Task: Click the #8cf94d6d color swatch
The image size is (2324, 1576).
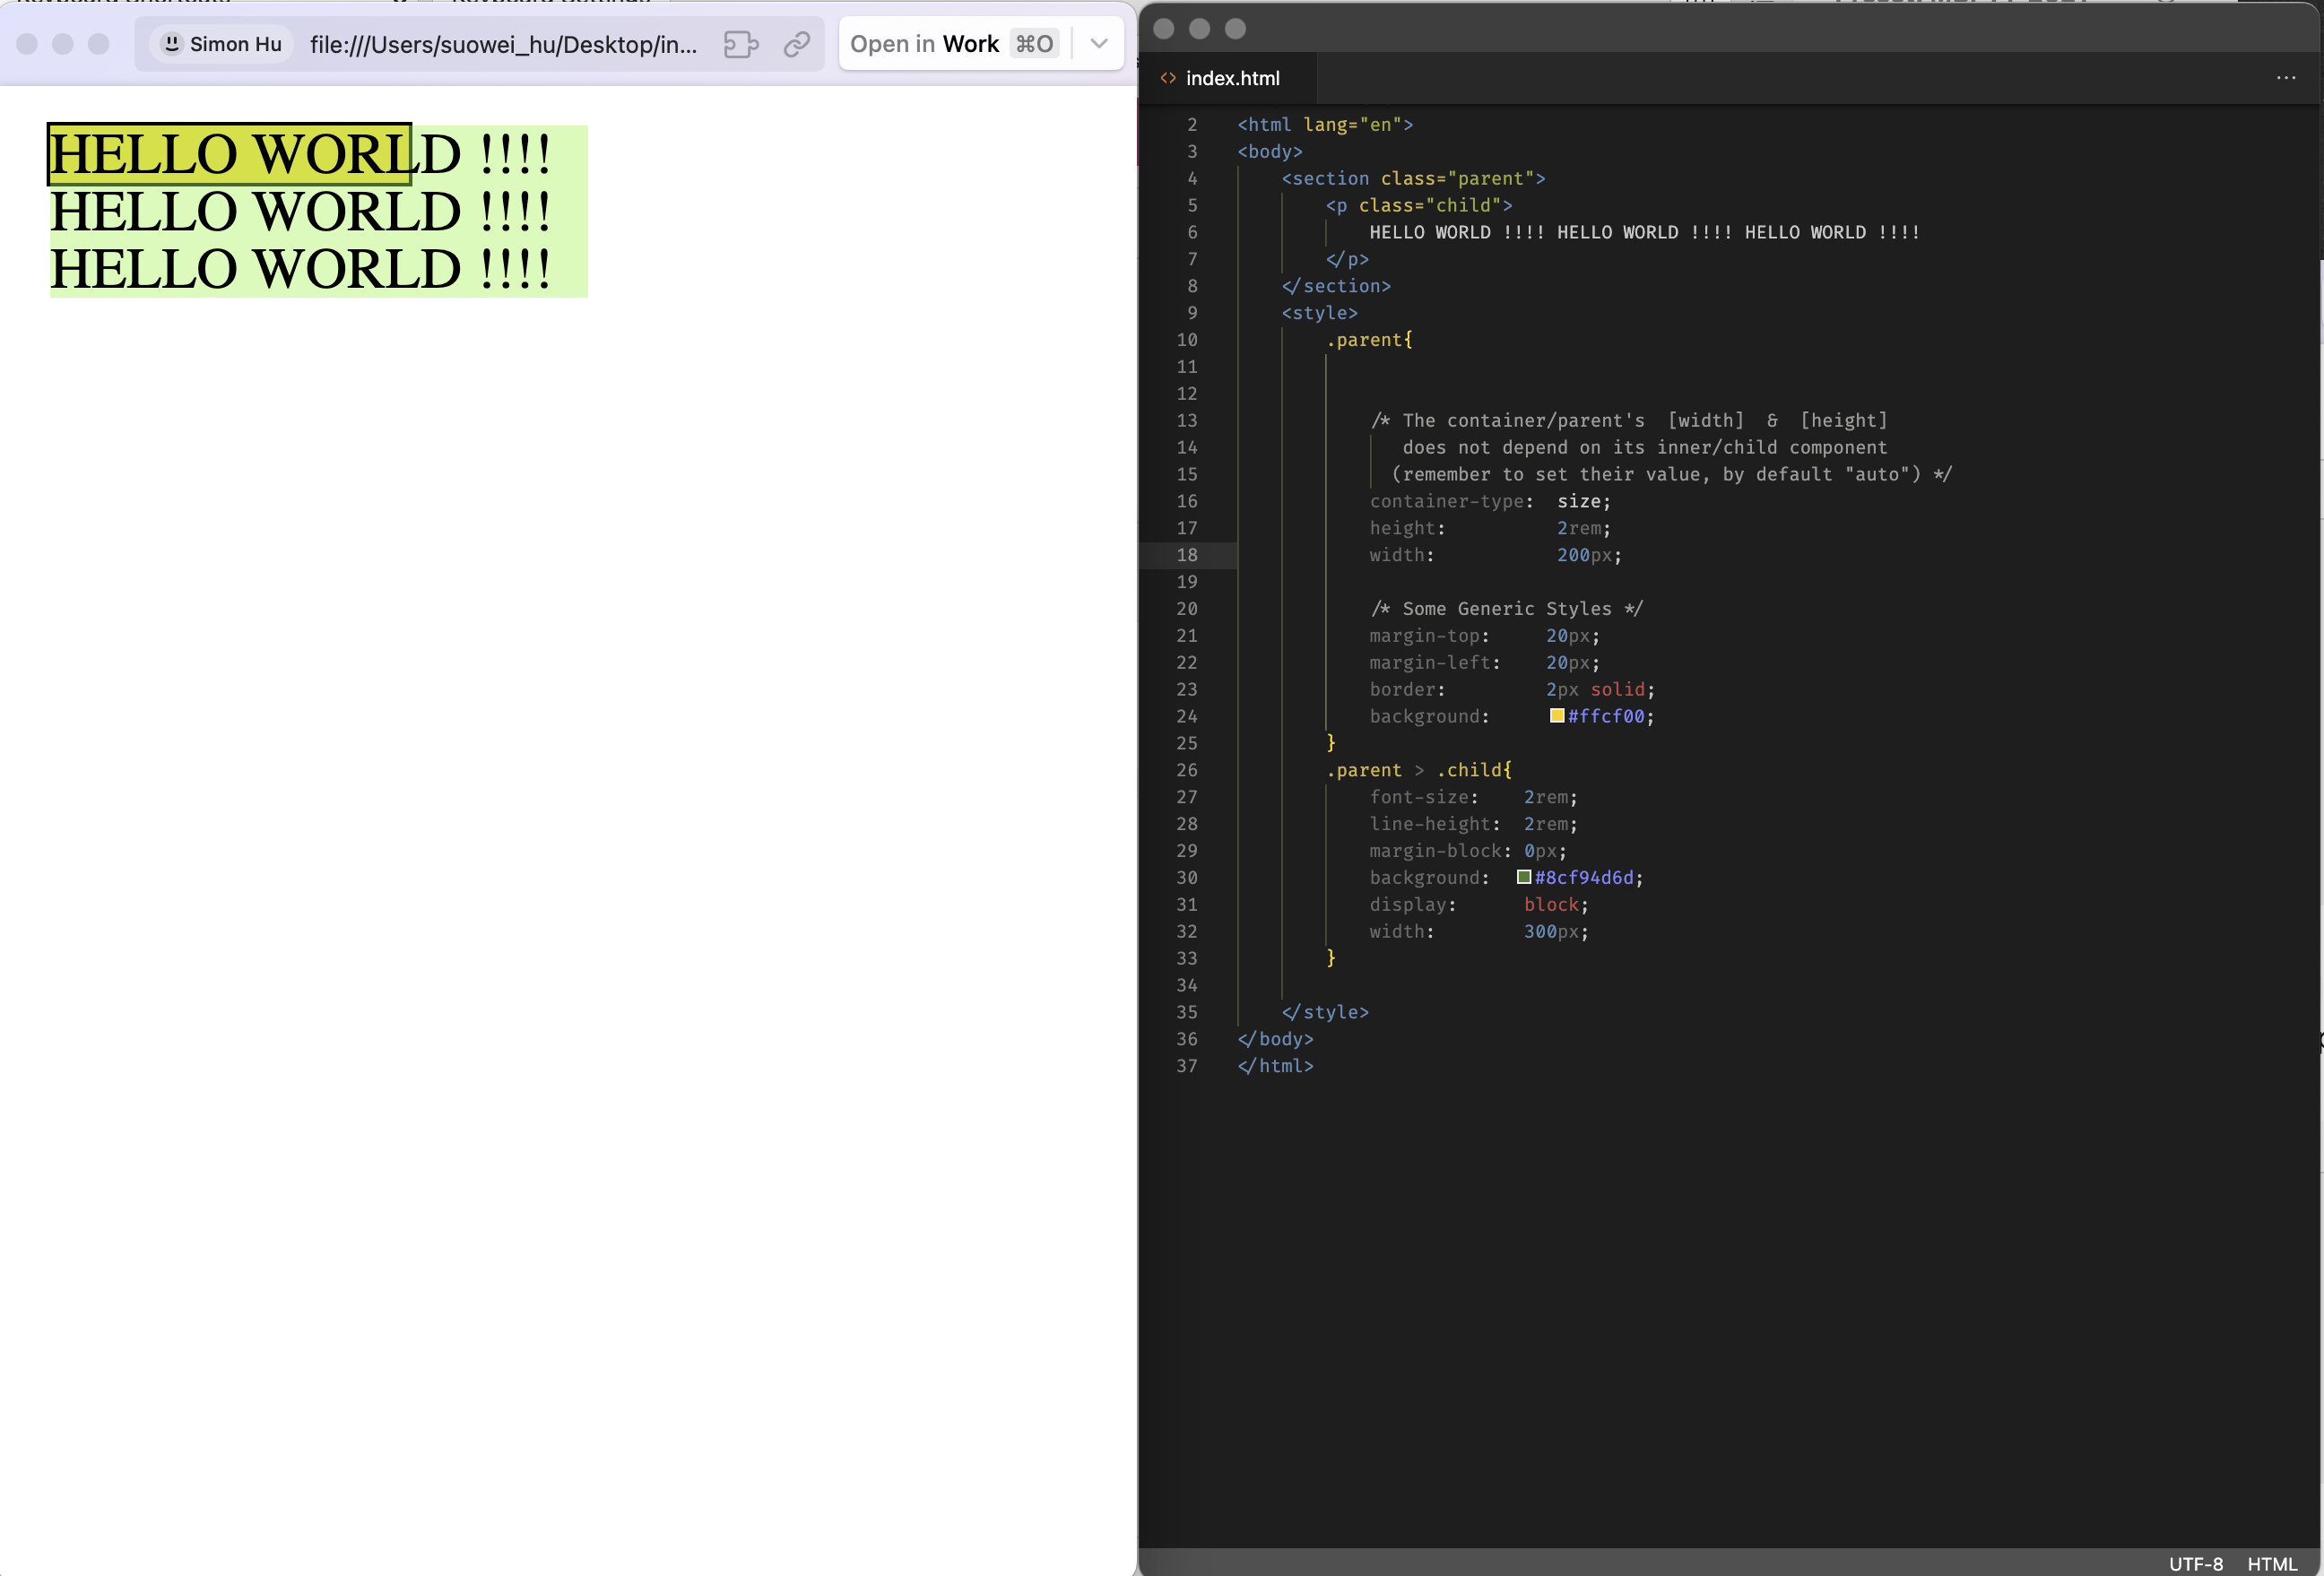Action: 1523,876
